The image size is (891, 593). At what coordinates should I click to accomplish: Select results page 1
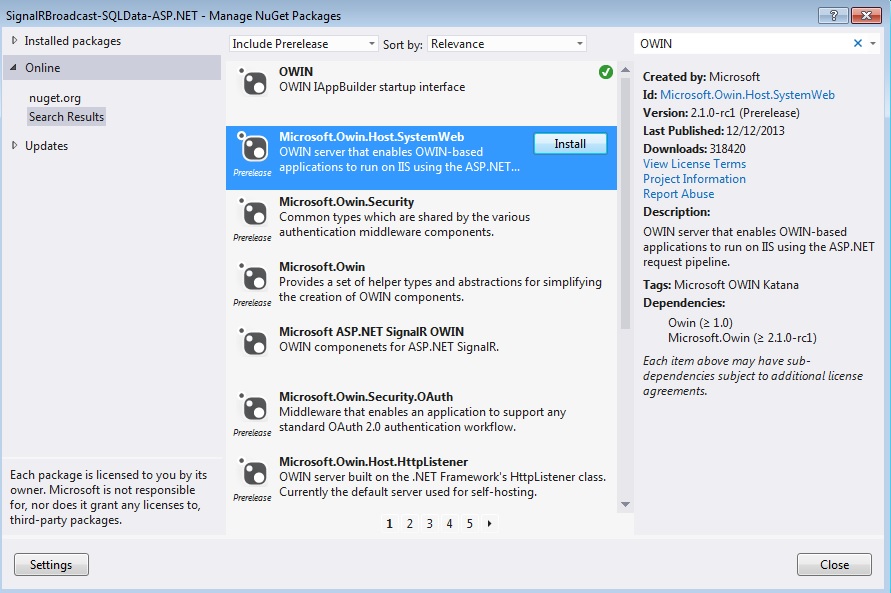389,523
